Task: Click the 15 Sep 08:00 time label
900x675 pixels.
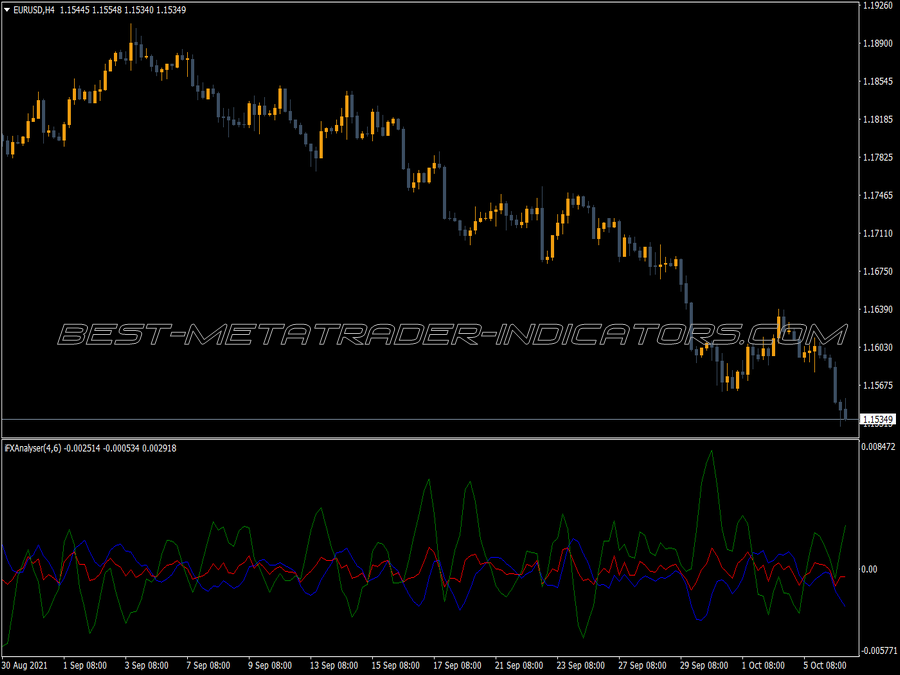Action: [x=395, y=666]
